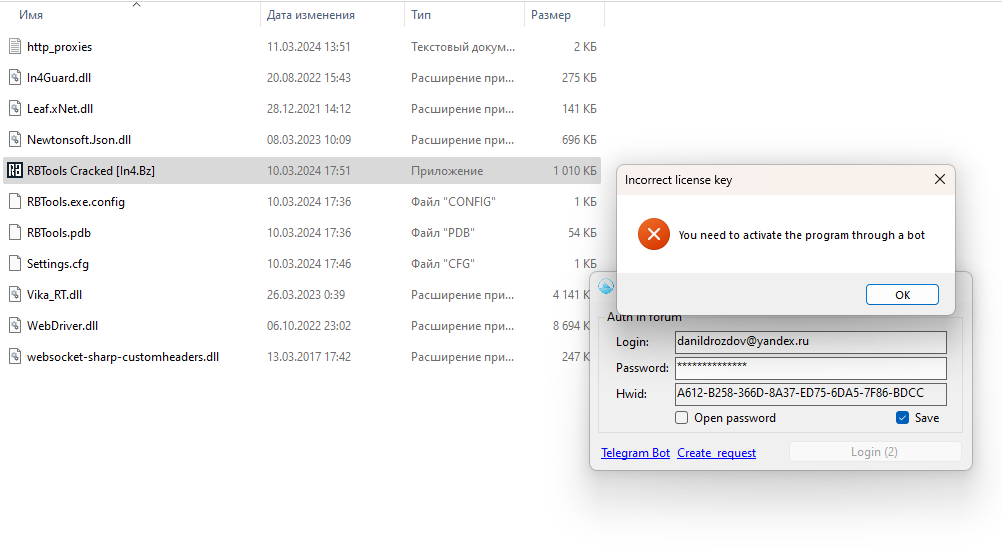
Task: Select the RBTools.exe.config file name
Action: pyautogui.click(x=76, y=201)
